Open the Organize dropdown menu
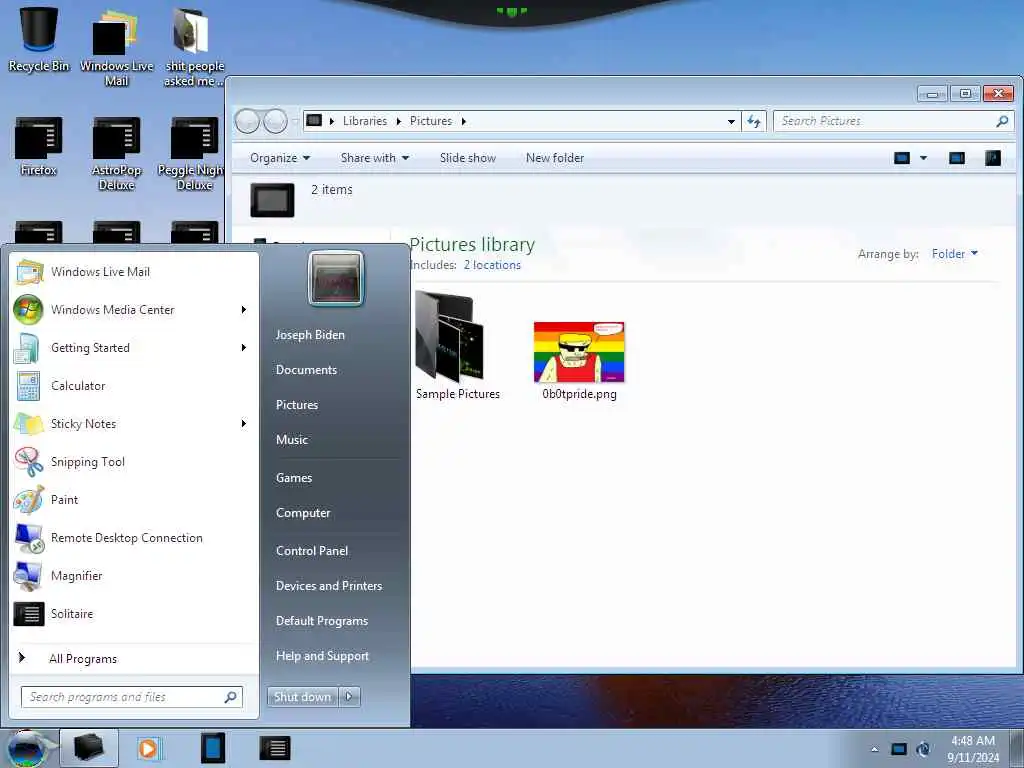 [280, 158]
